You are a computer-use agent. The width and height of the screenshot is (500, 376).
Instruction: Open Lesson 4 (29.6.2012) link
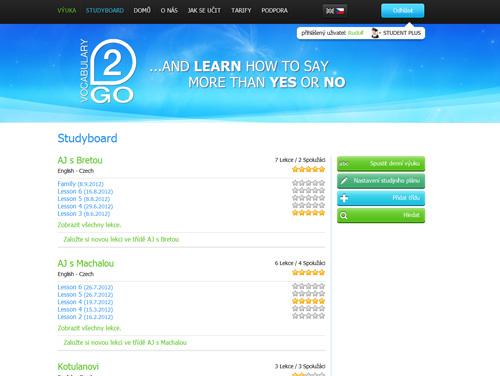[85, 206]
